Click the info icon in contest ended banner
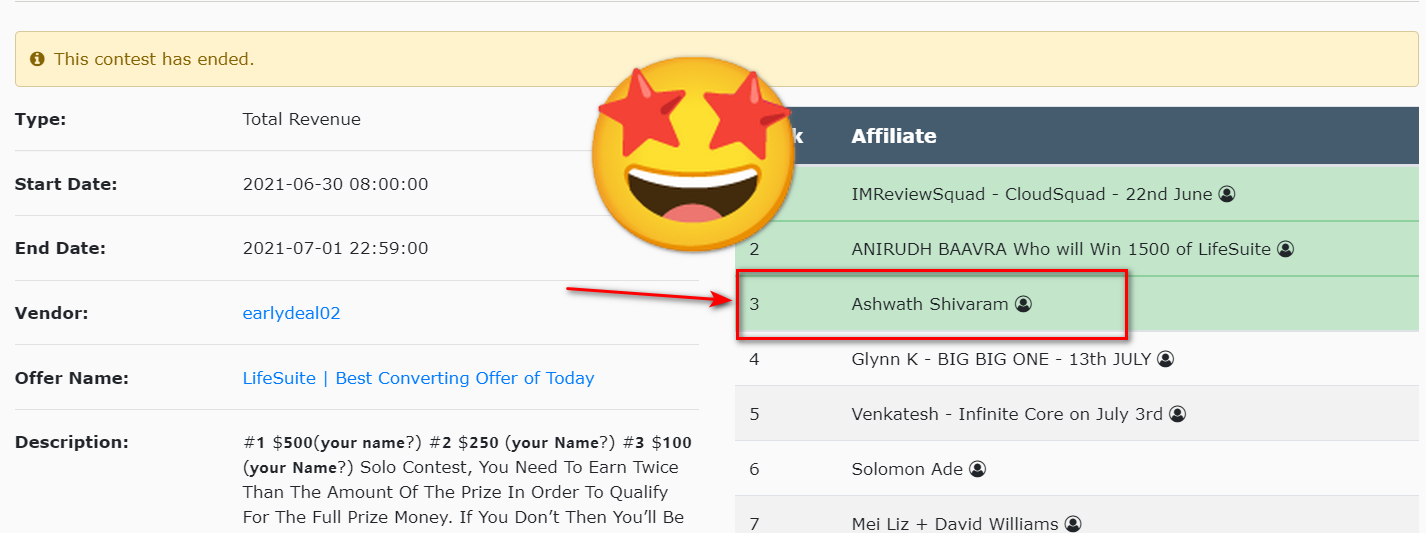Viewport: 1426px width, 533px height. pyautogui.click(x=37, y=59)
